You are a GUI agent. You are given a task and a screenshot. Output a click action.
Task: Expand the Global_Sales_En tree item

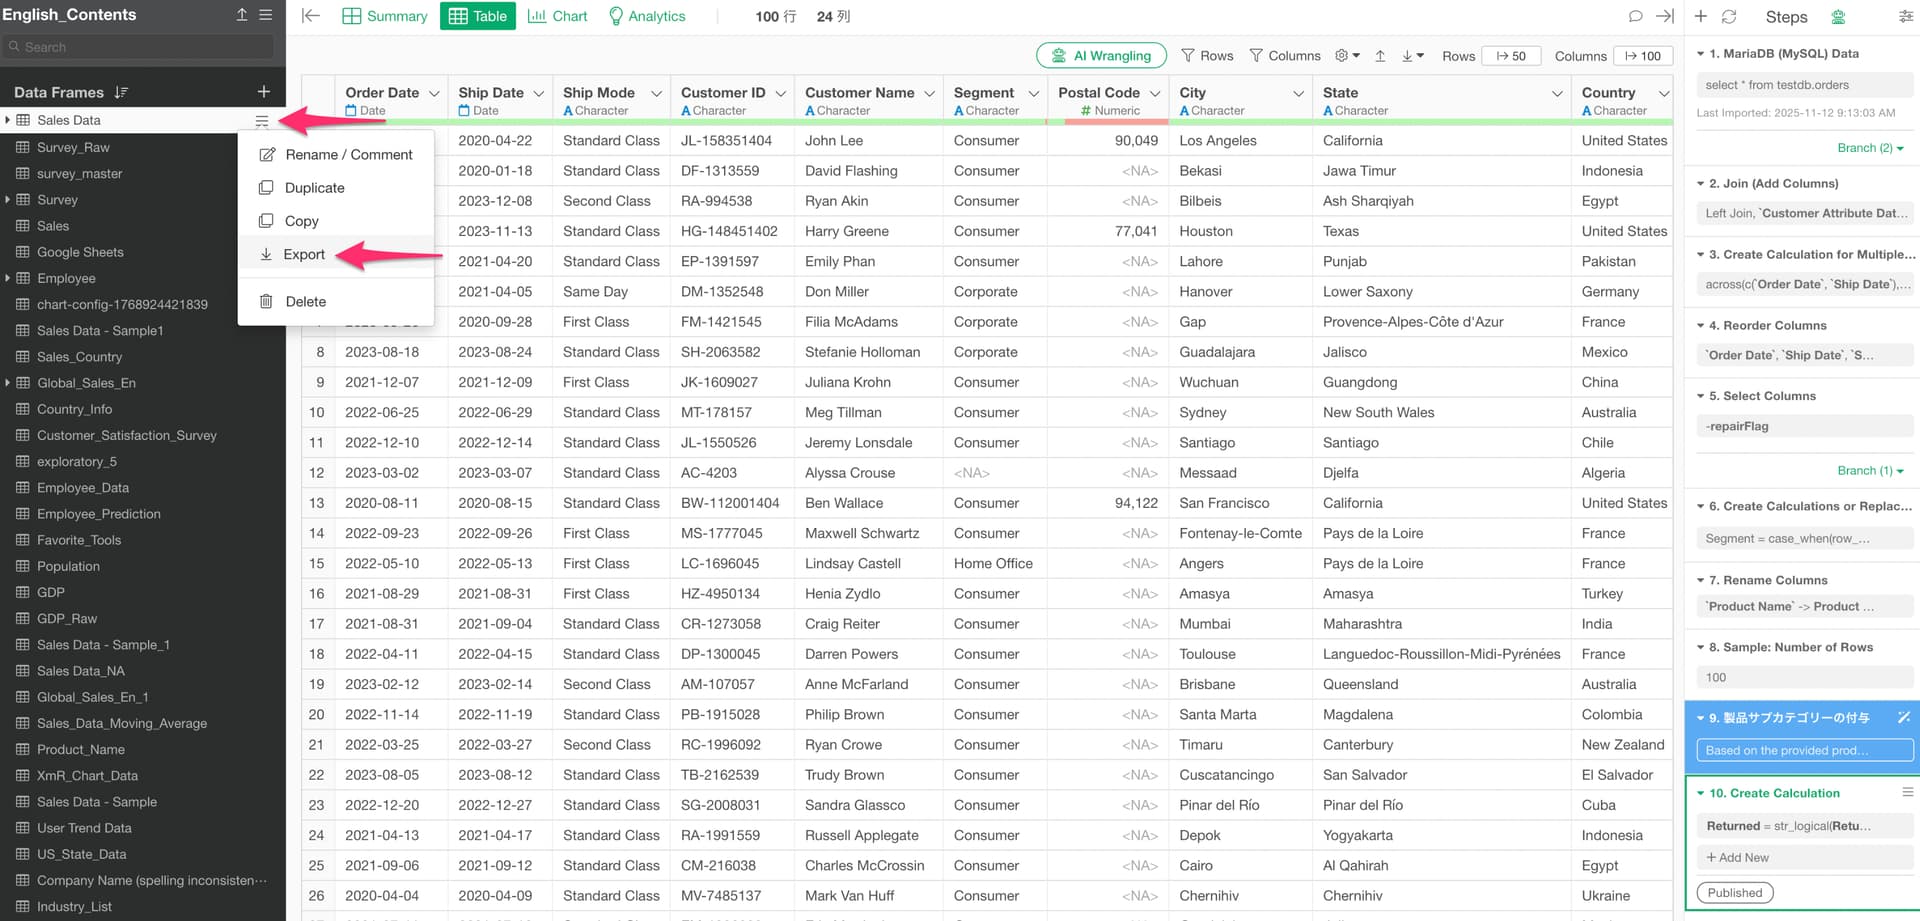(8, 383)
